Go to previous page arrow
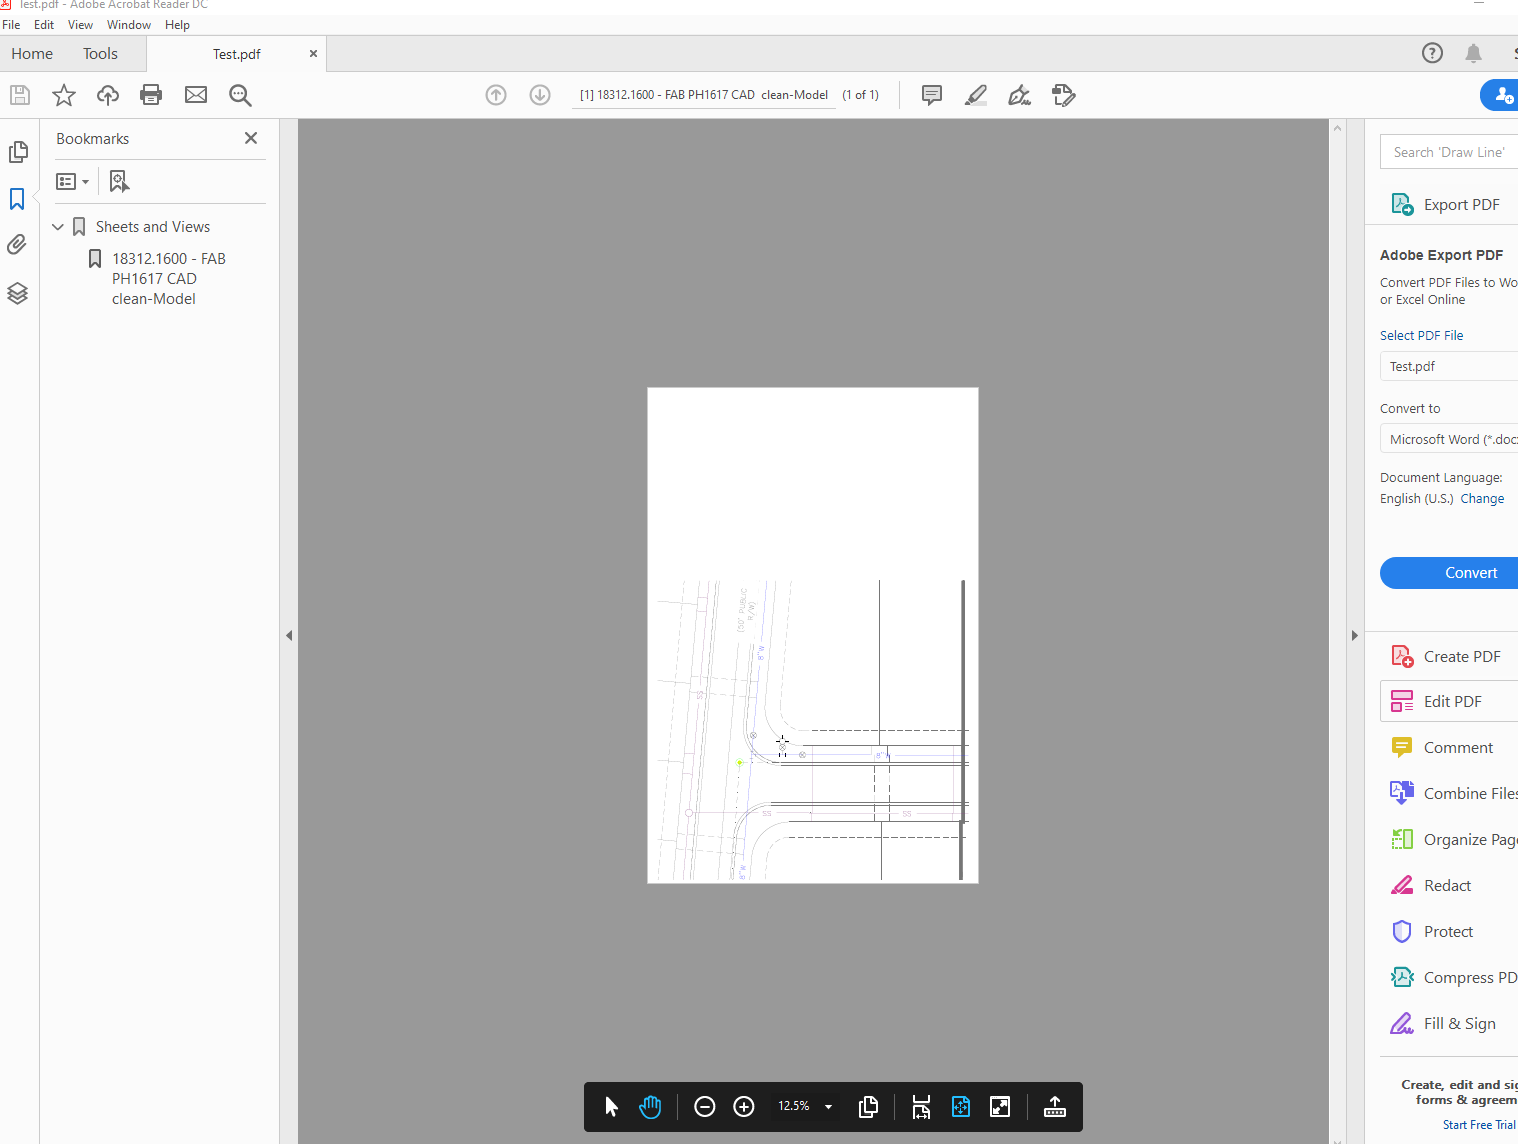The width and height of the screenshot is (1518, 1144). click(496, 95)
